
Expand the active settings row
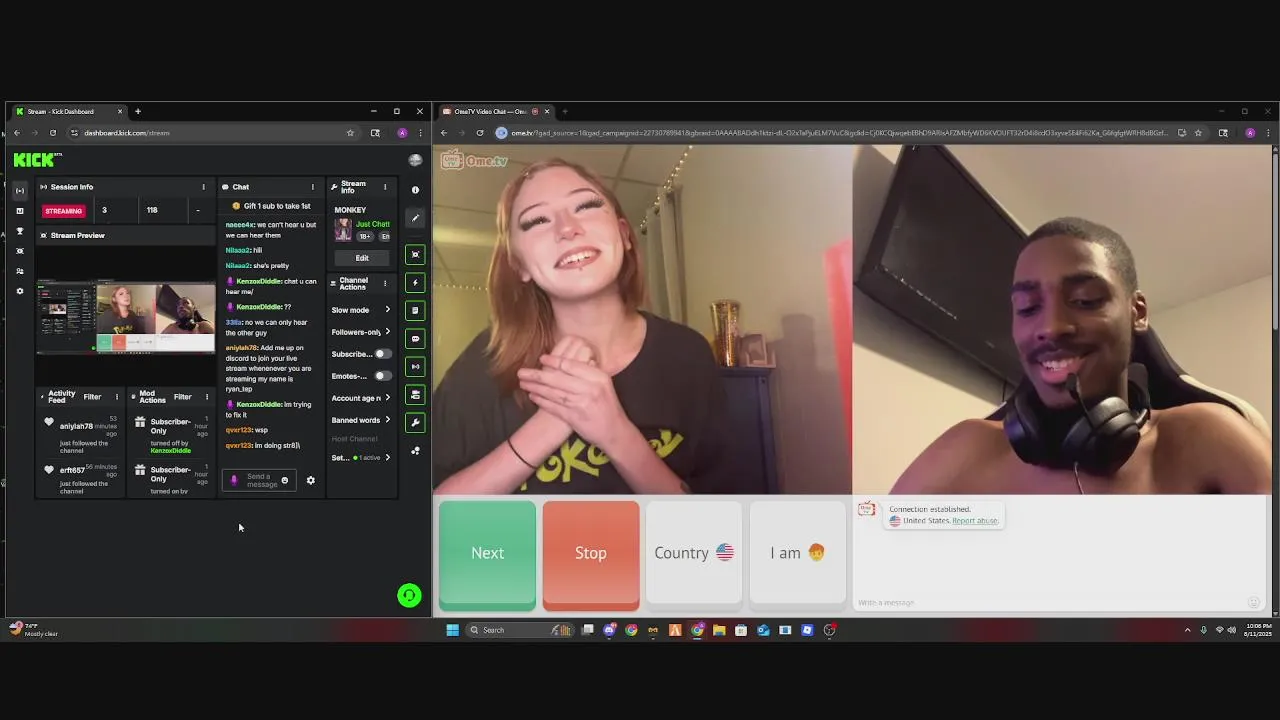tap(361, 458)
